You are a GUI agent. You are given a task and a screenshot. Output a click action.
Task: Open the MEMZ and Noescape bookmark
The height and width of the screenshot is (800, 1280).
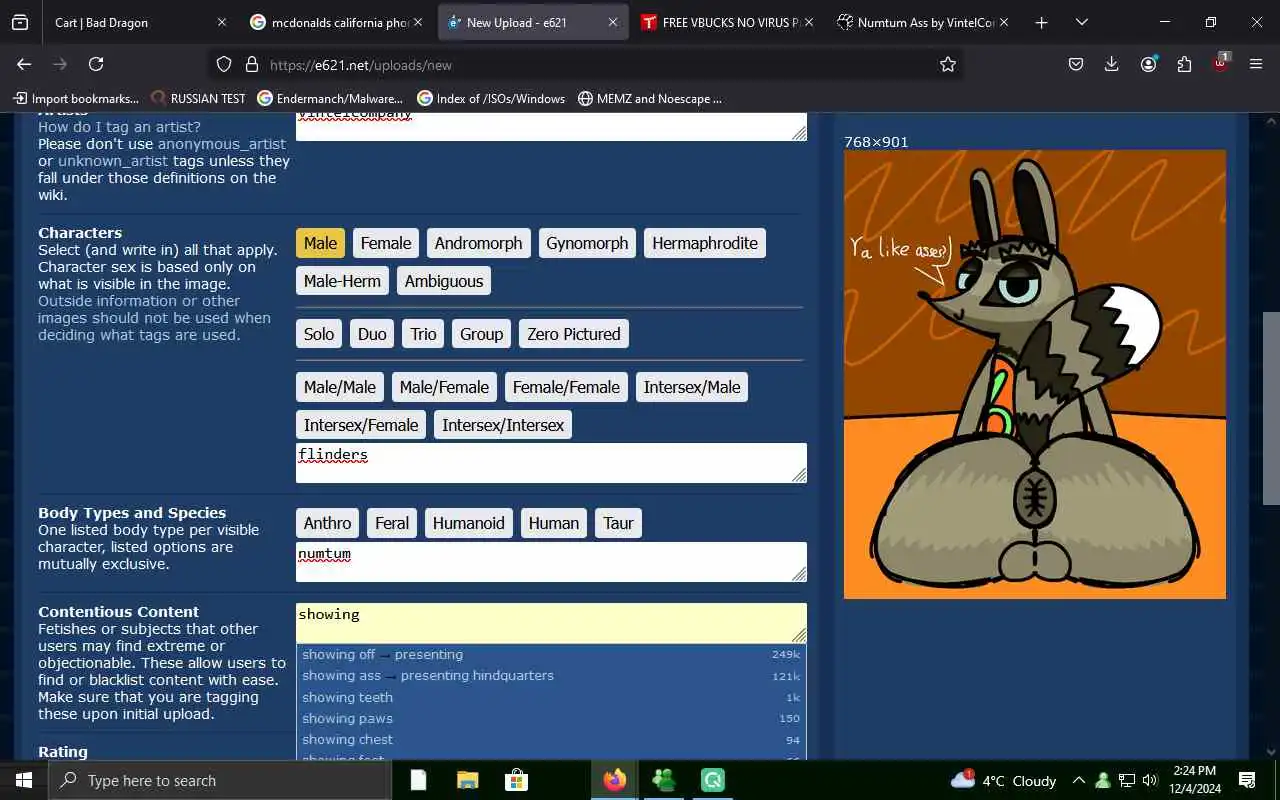[x=649, y=98]
